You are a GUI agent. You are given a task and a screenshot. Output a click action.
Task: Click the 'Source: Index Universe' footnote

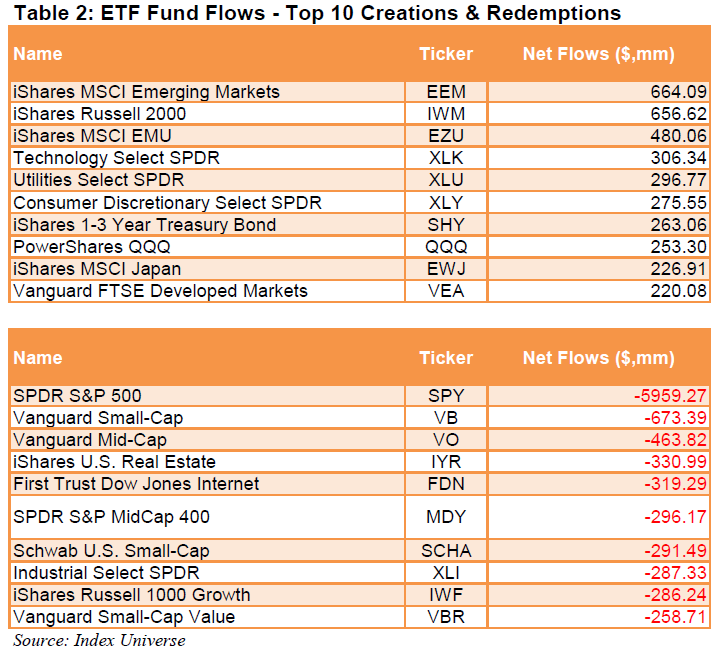[99, 640]
